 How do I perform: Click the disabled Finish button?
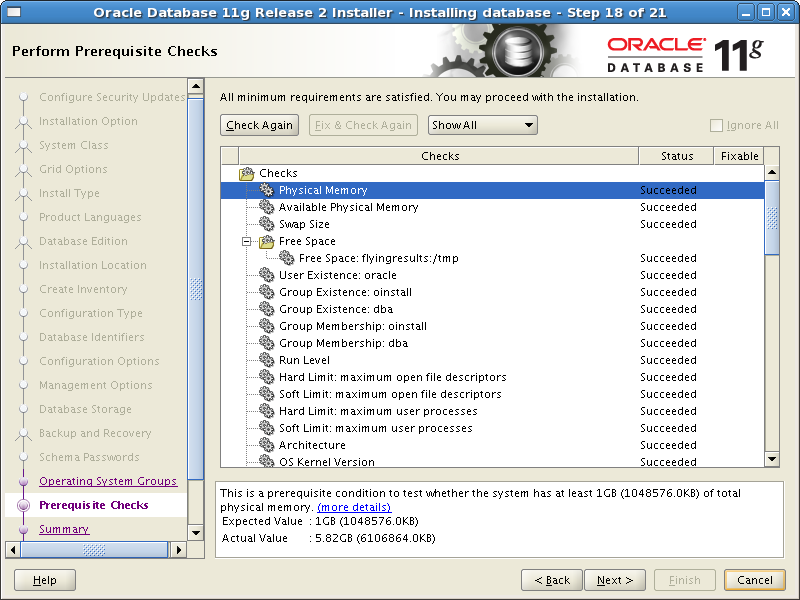point(685,580)
